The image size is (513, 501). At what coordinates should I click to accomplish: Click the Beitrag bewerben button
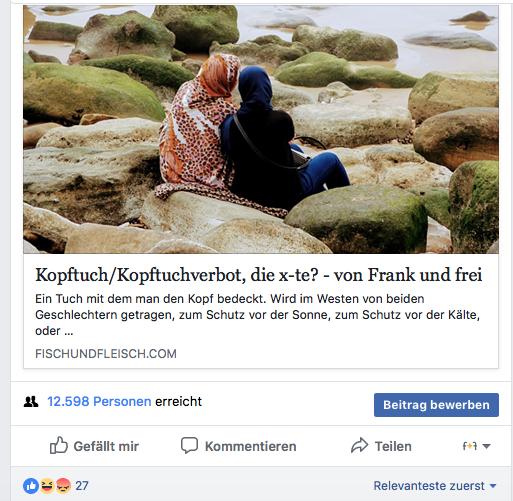[x=436, y=405]
